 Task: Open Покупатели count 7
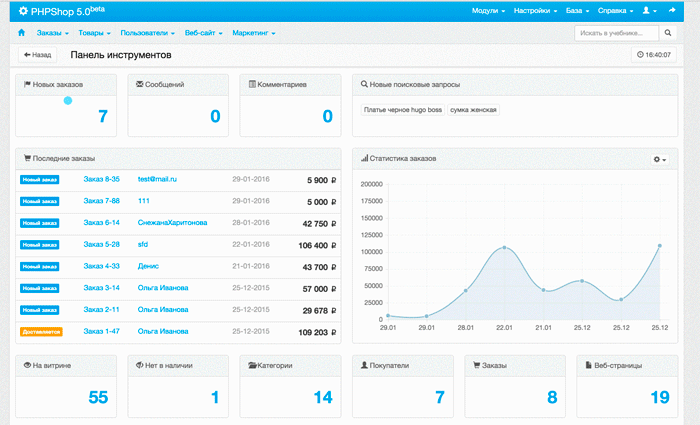[x=440, y=397]
